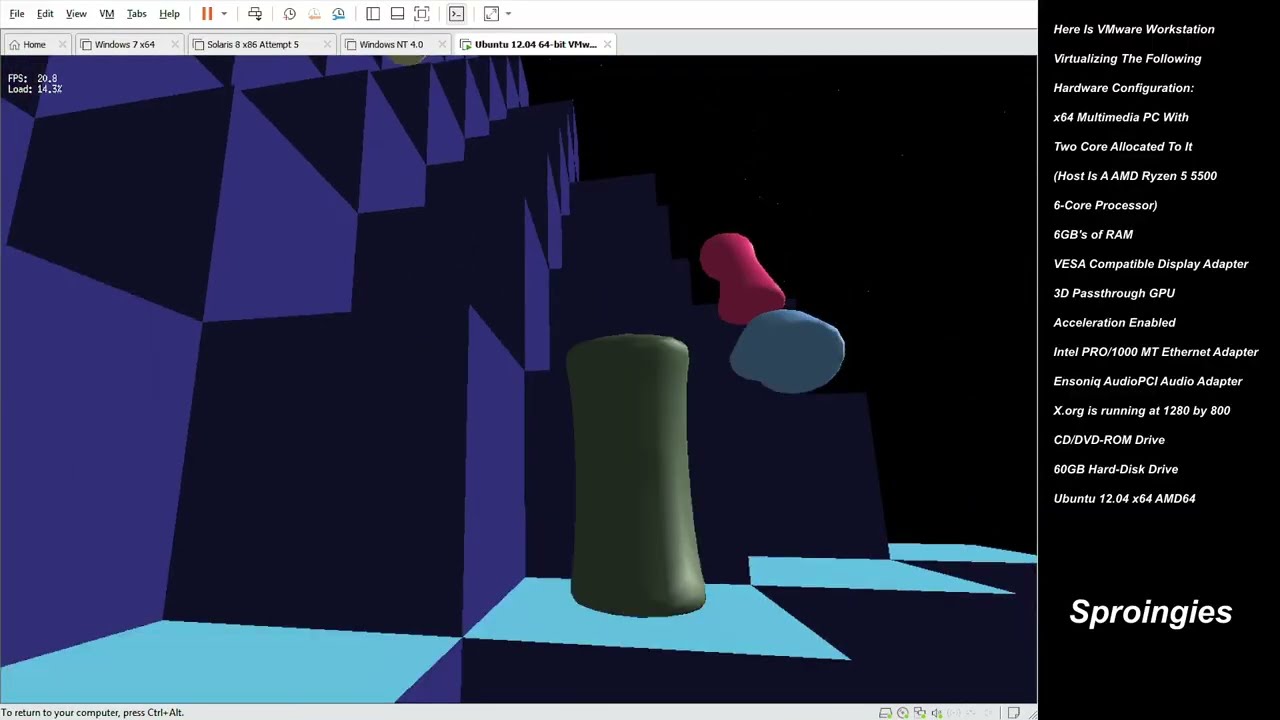The image size is (1280, 720).
Task: Click the blue blob in guest display
Action: point(787,351)
